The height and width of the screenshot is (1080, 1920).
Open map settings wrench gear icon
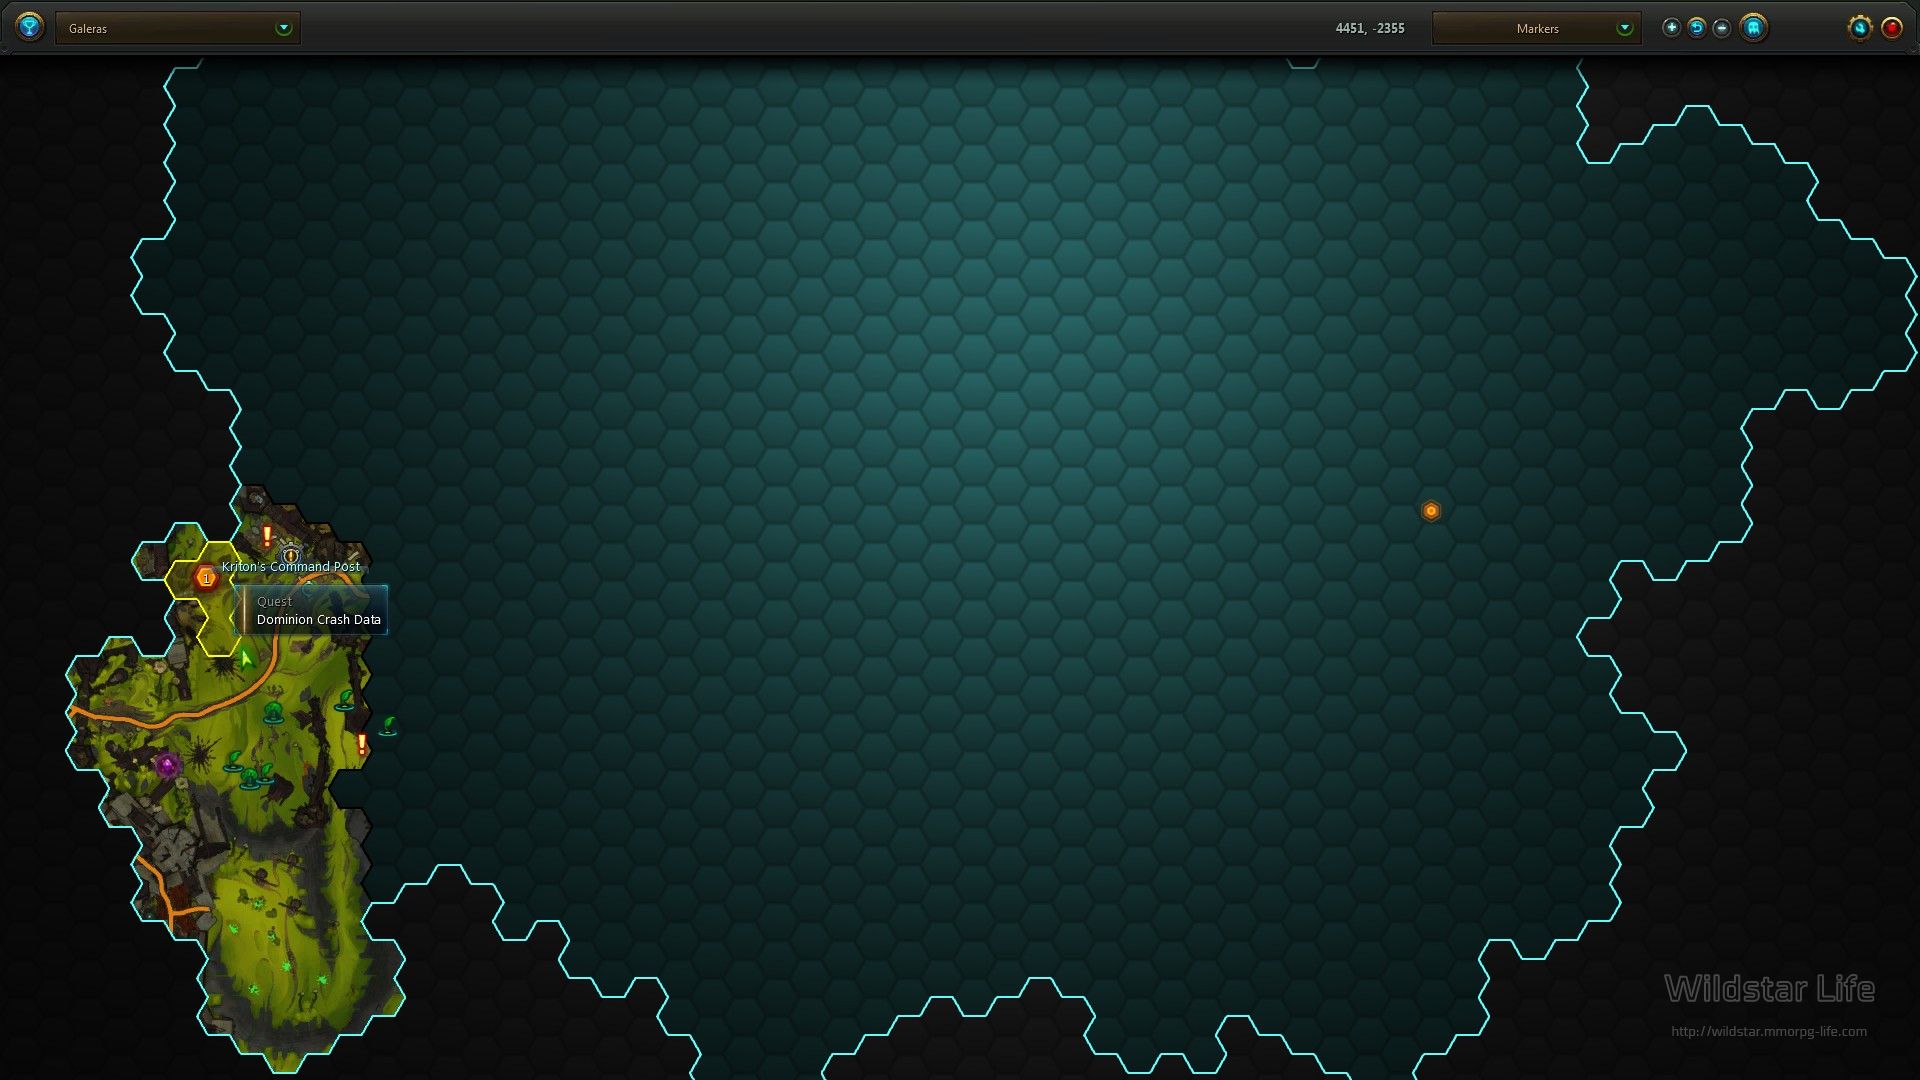click(1859, 28)
